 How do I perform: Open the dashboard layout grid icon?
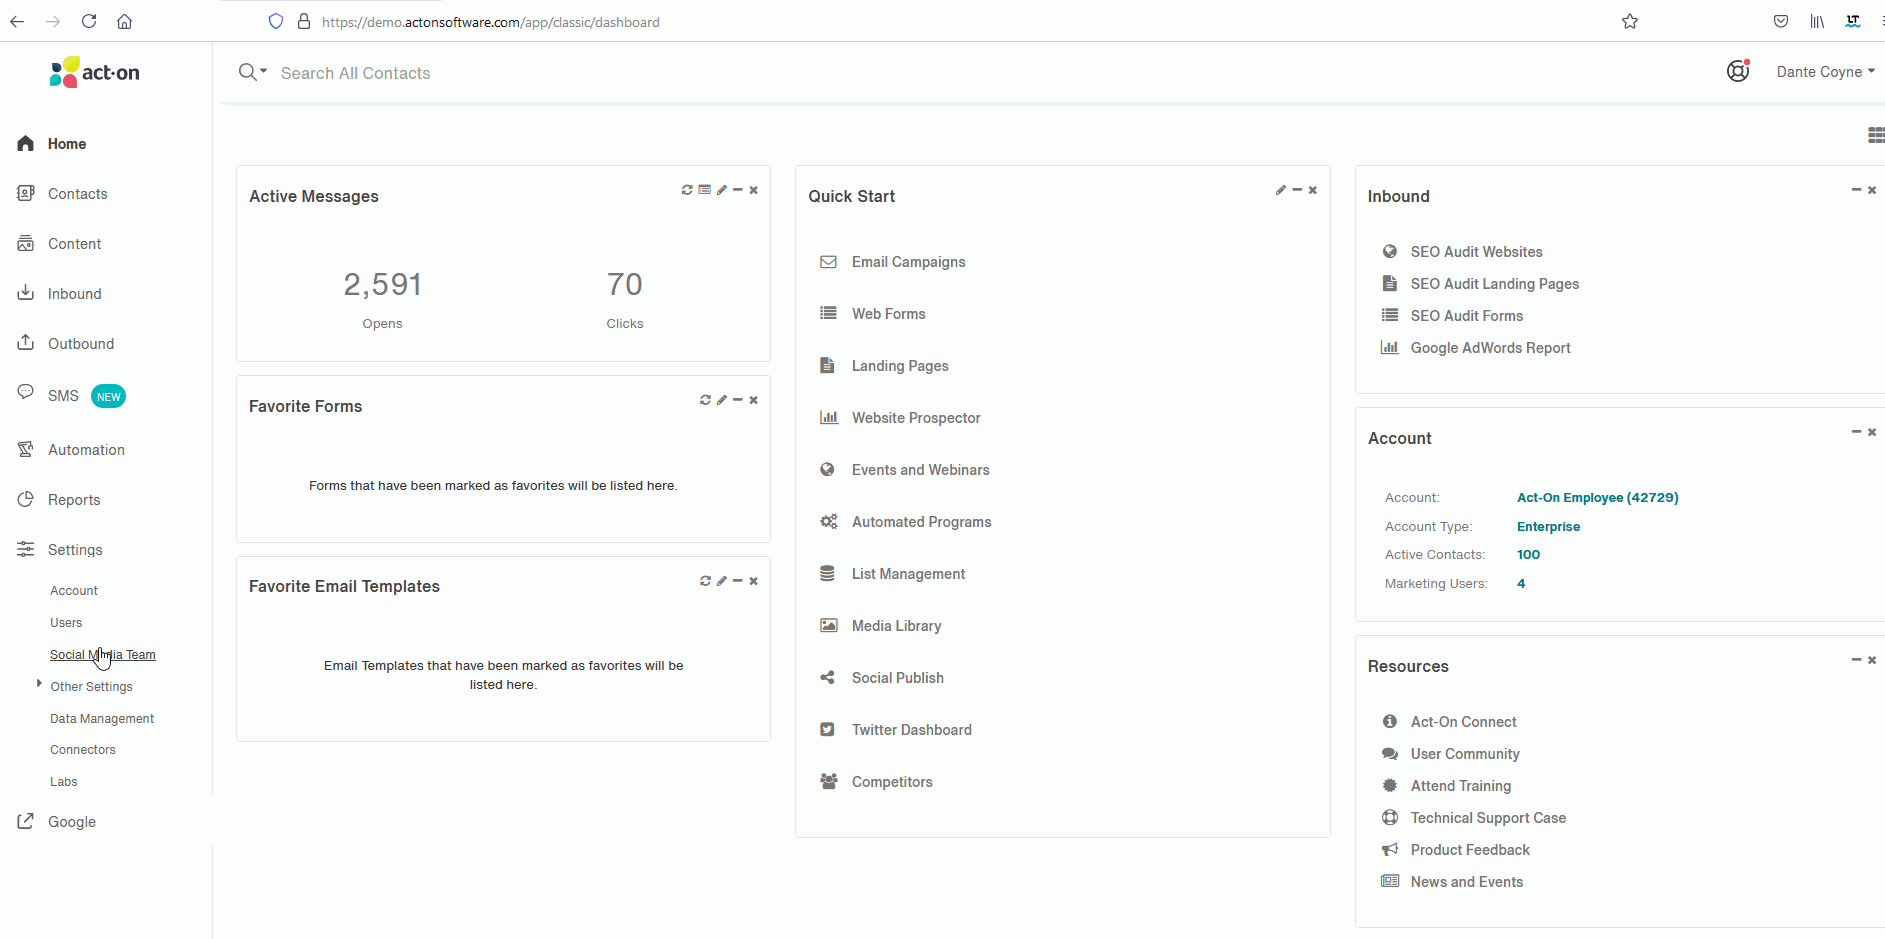(1875, 135)
